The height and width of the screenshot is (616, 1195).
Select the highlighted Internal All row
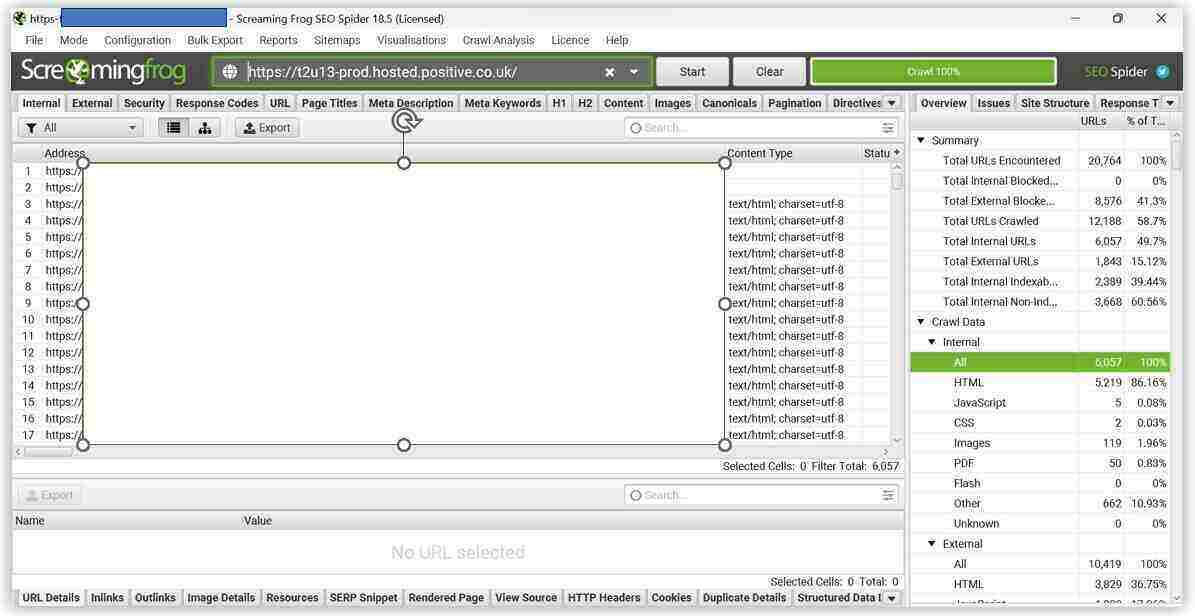[1041, 362]
